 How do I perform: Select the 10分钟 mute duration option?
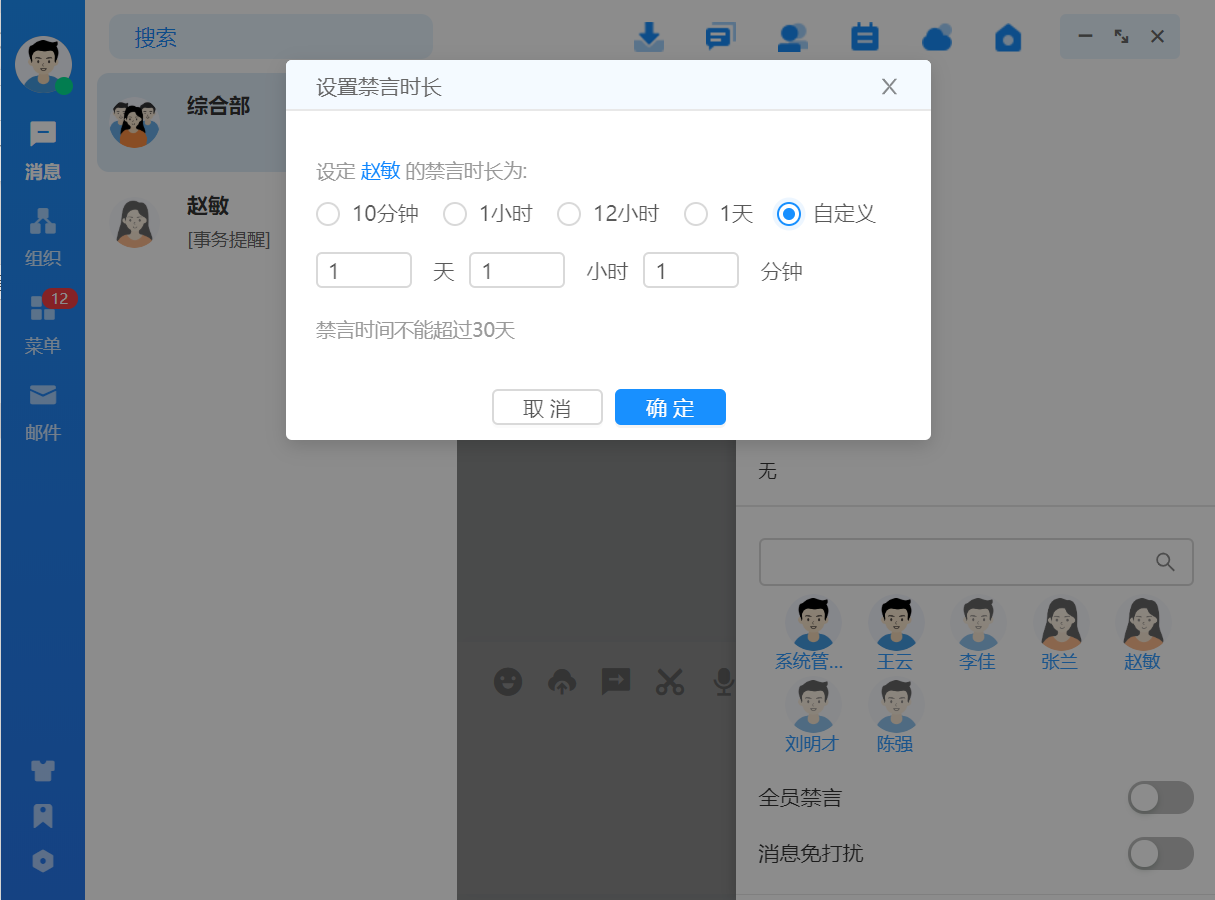(328, 214)
